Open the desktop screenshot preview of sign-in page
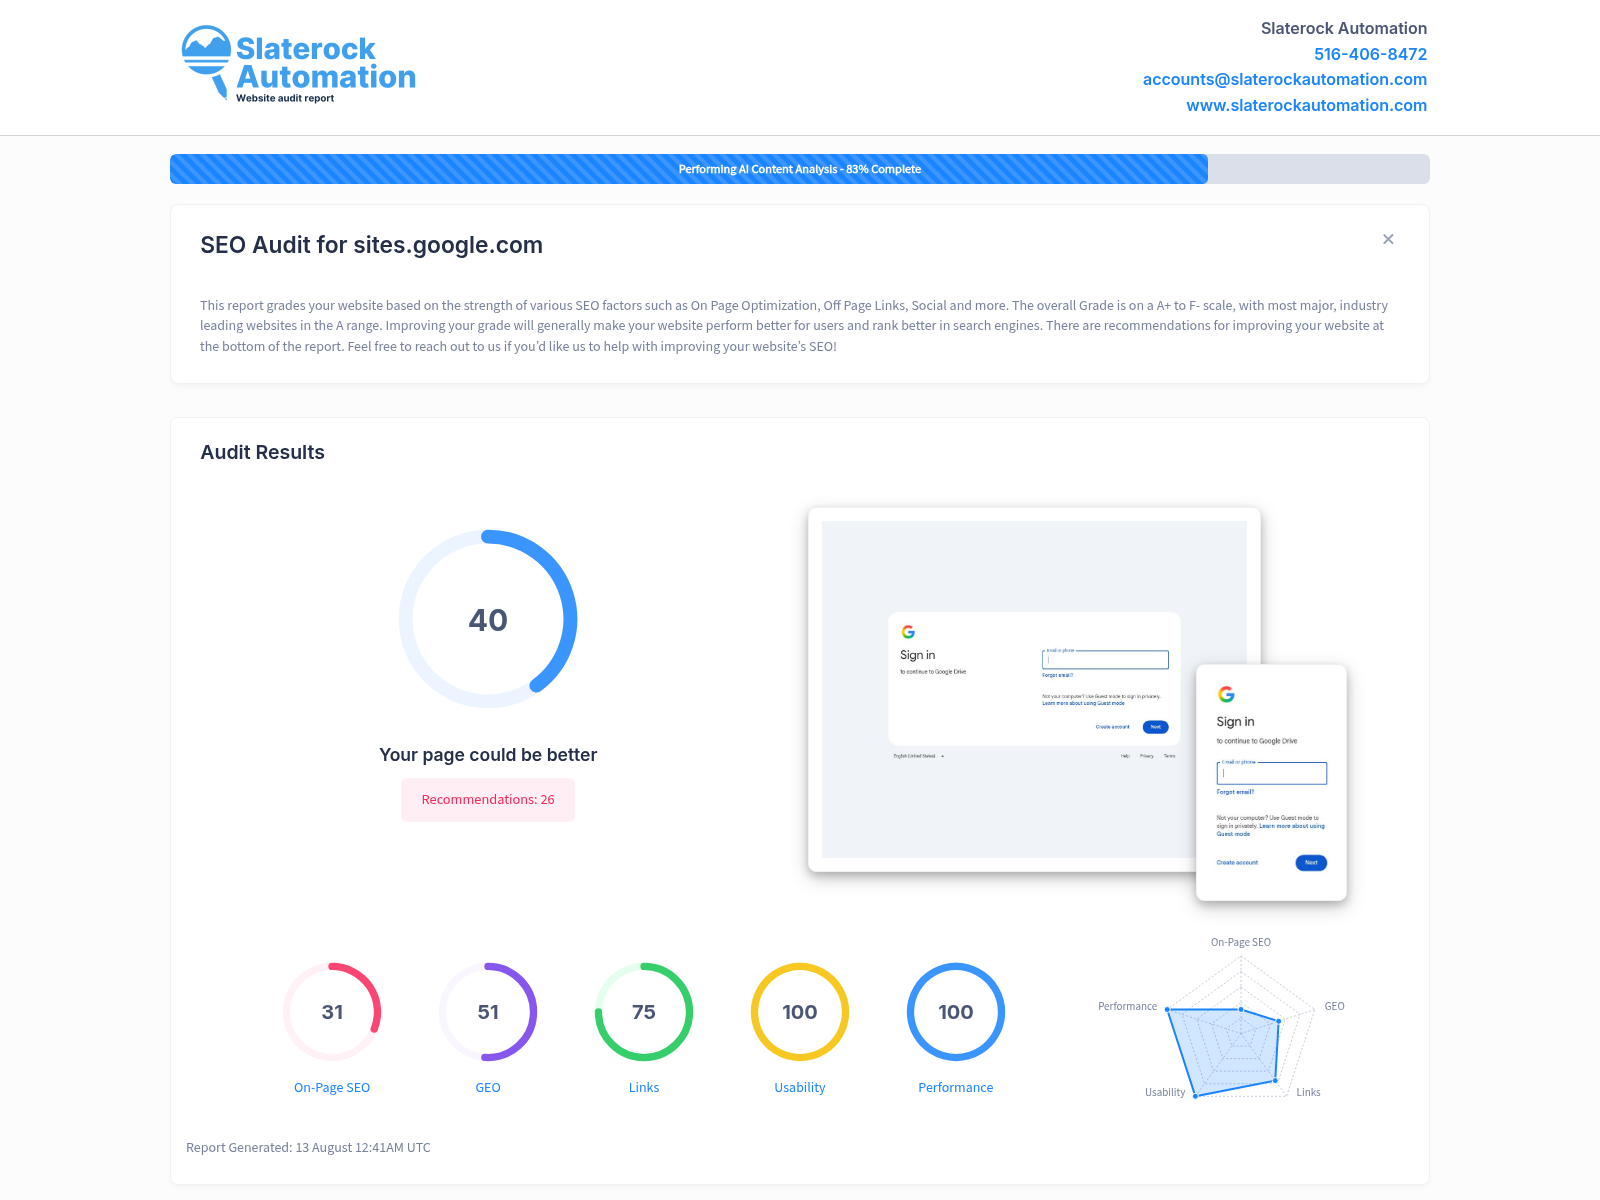This screenshot has width=1600, height=1200. coord(1034,689)
